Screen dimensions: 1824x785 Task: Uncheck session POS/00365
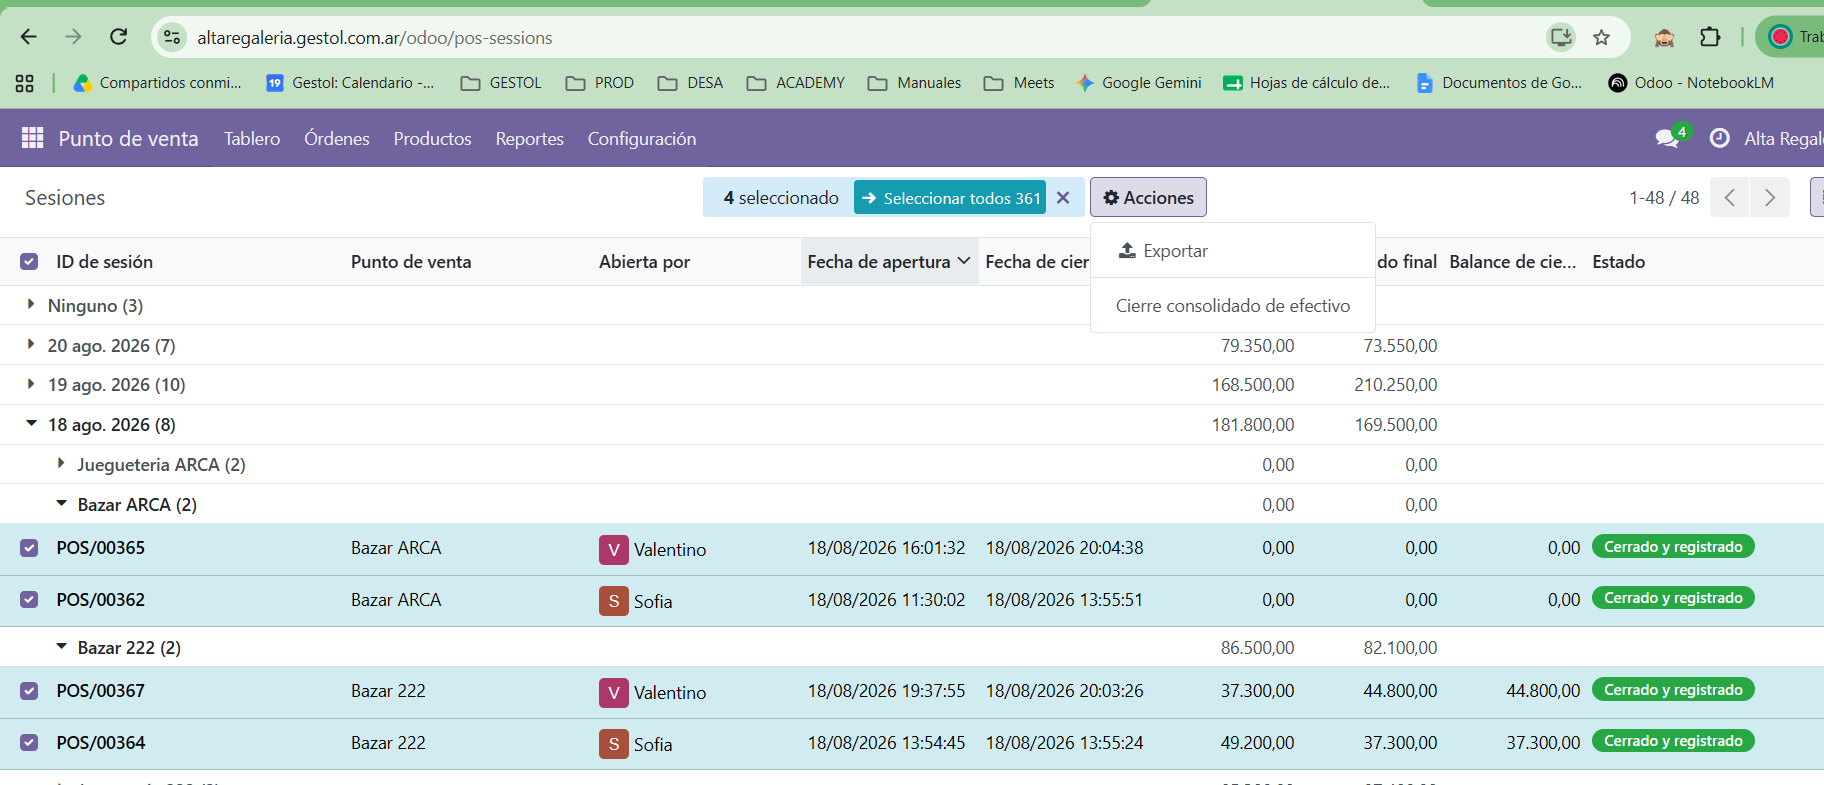coord(29,548)
